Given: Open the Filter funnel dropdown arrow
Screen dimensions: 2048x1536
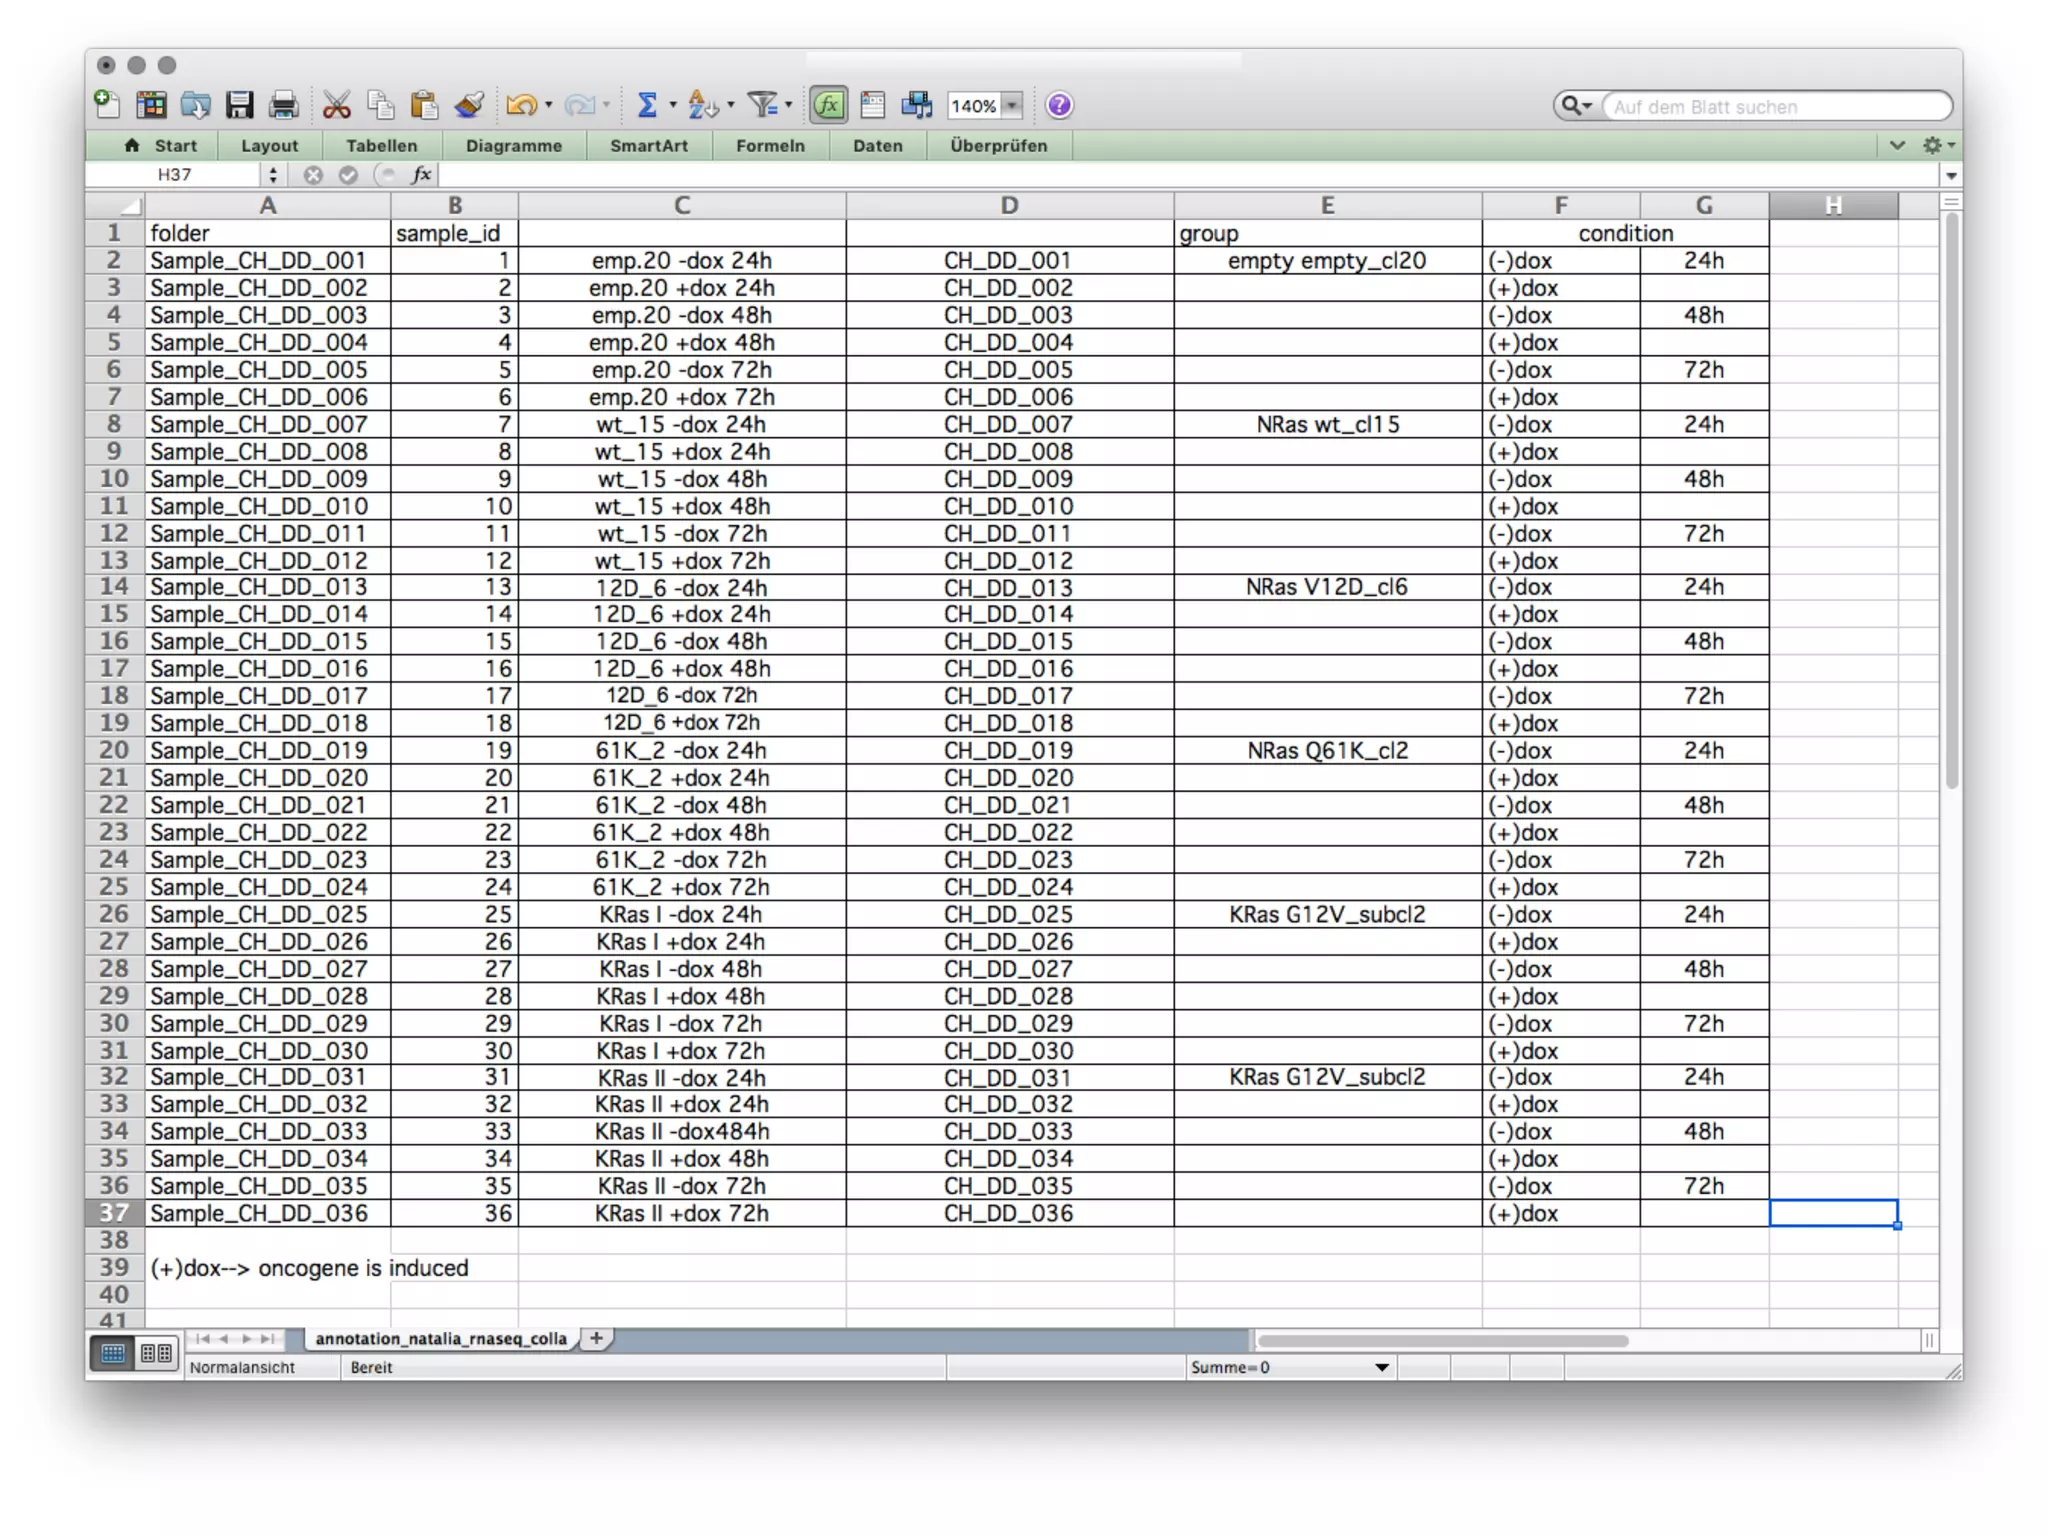Looking at the screenshot, I should click(789, 105).
